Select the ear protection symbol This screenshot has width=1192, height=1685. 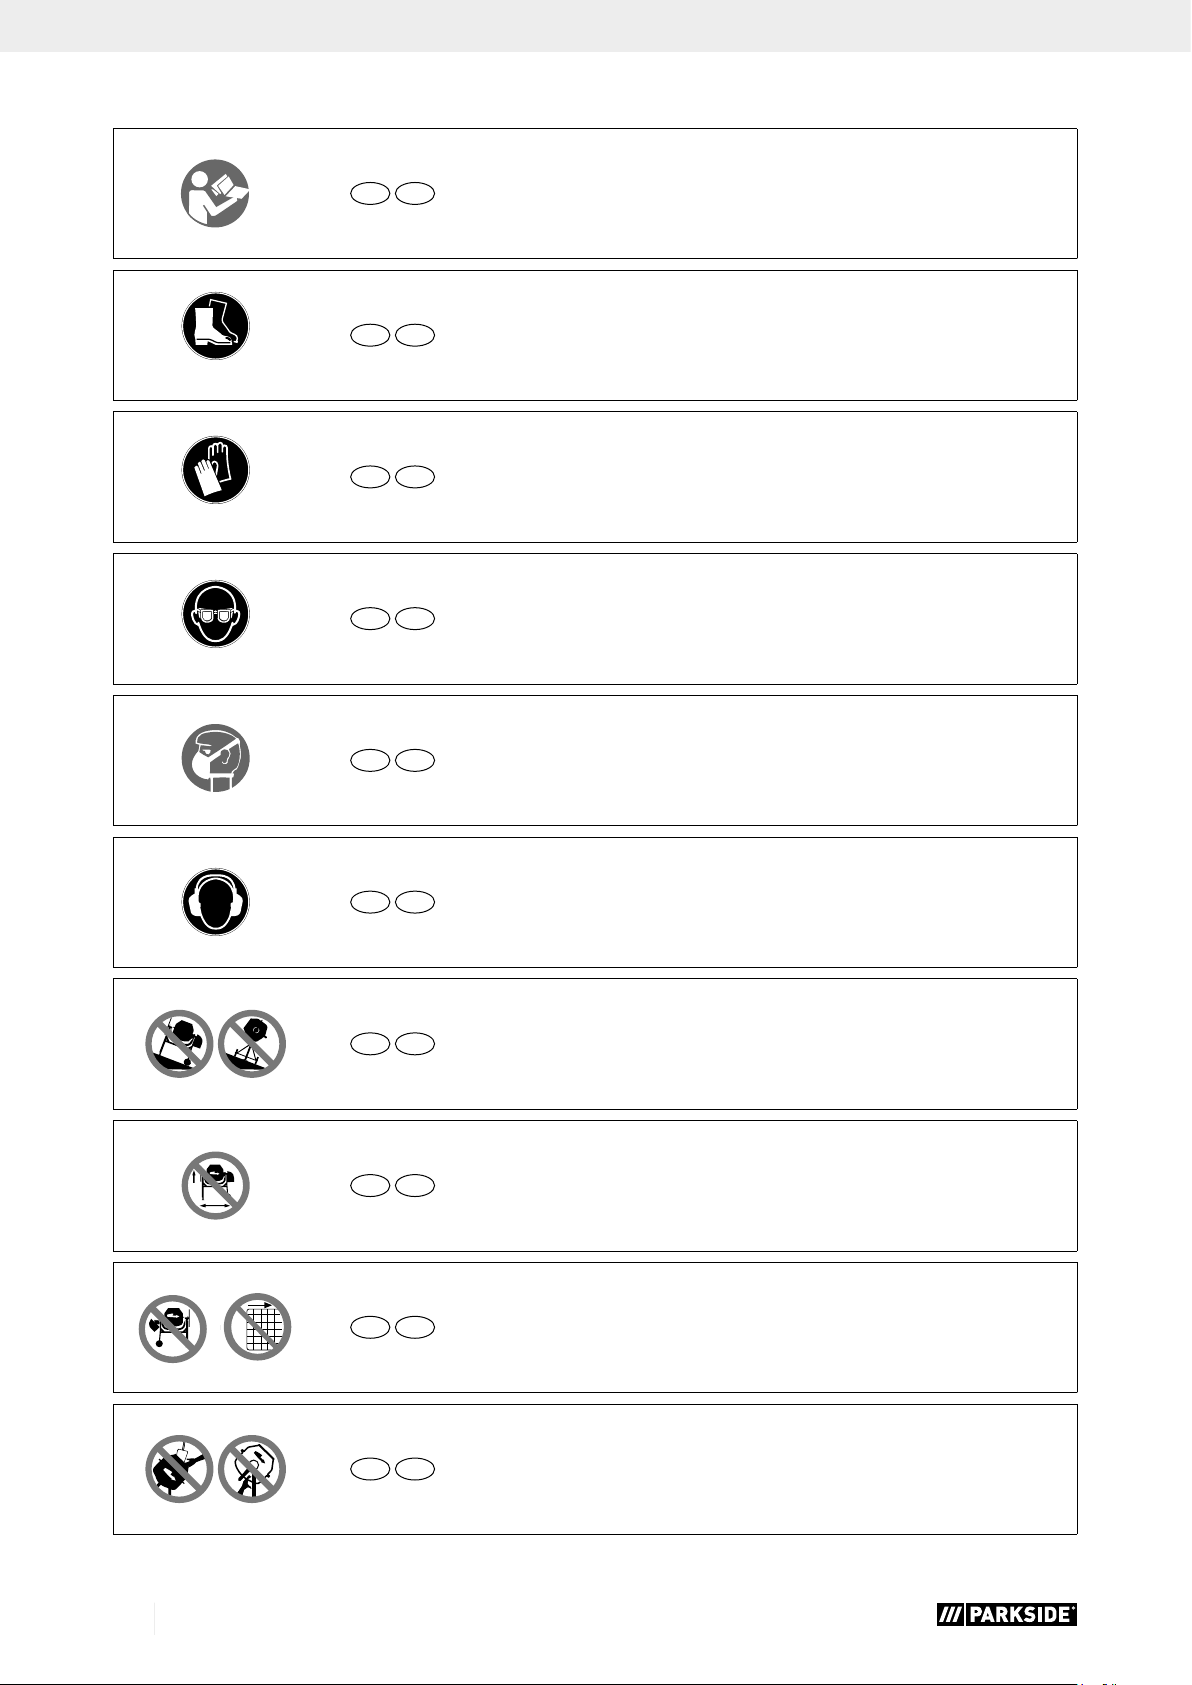(215, 901)
